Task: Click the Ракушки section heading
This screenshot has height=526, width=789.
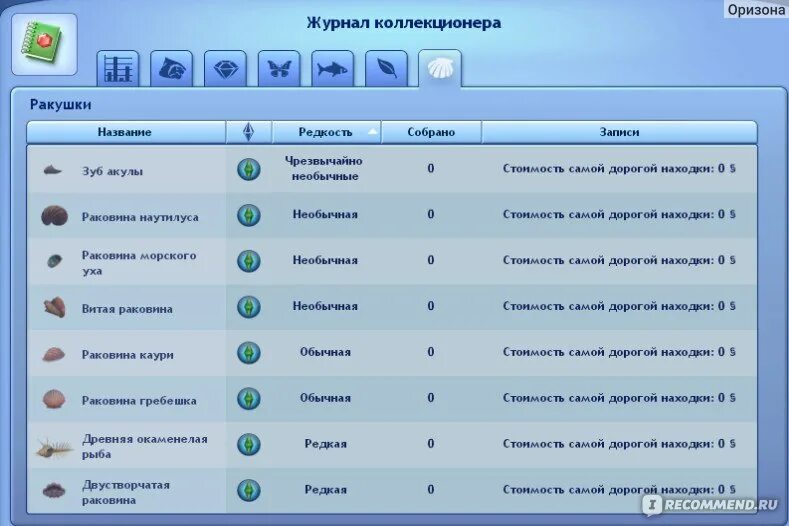Action: pos(60,105)
